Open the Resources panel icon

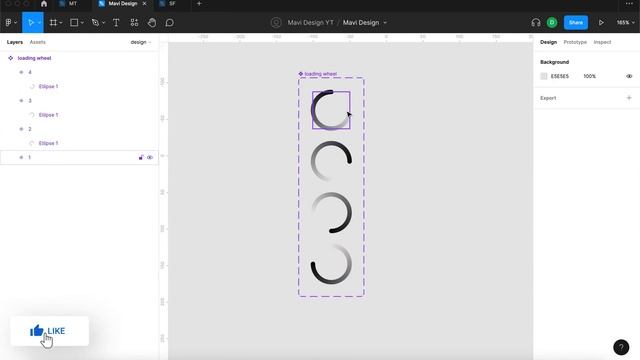click(x=134, y=23)
